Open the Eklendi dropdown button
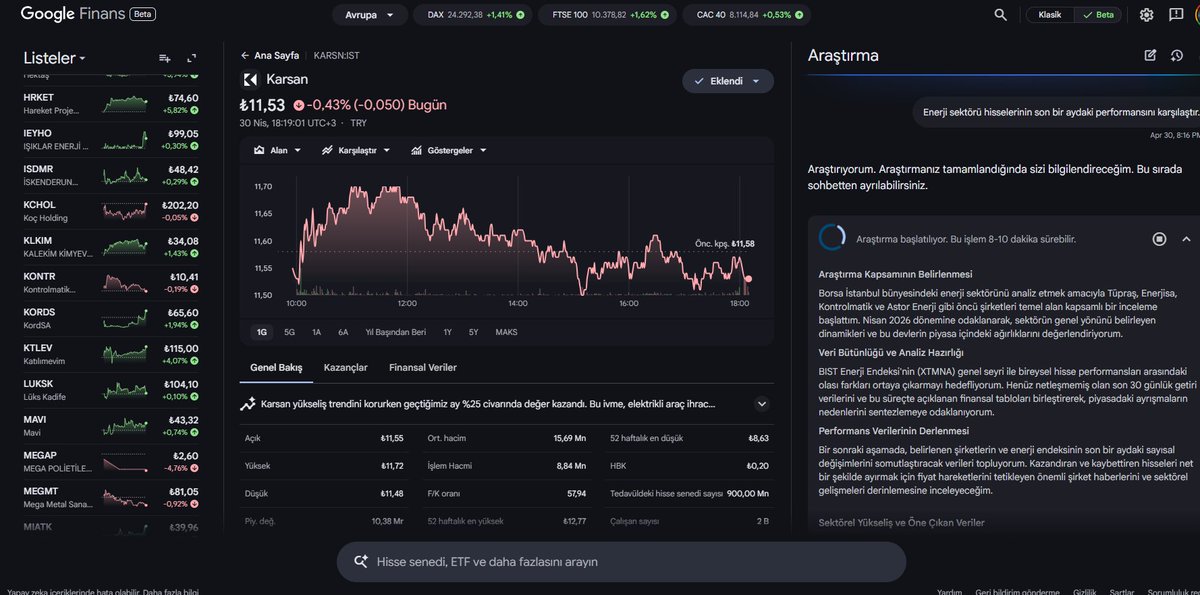 728,81
